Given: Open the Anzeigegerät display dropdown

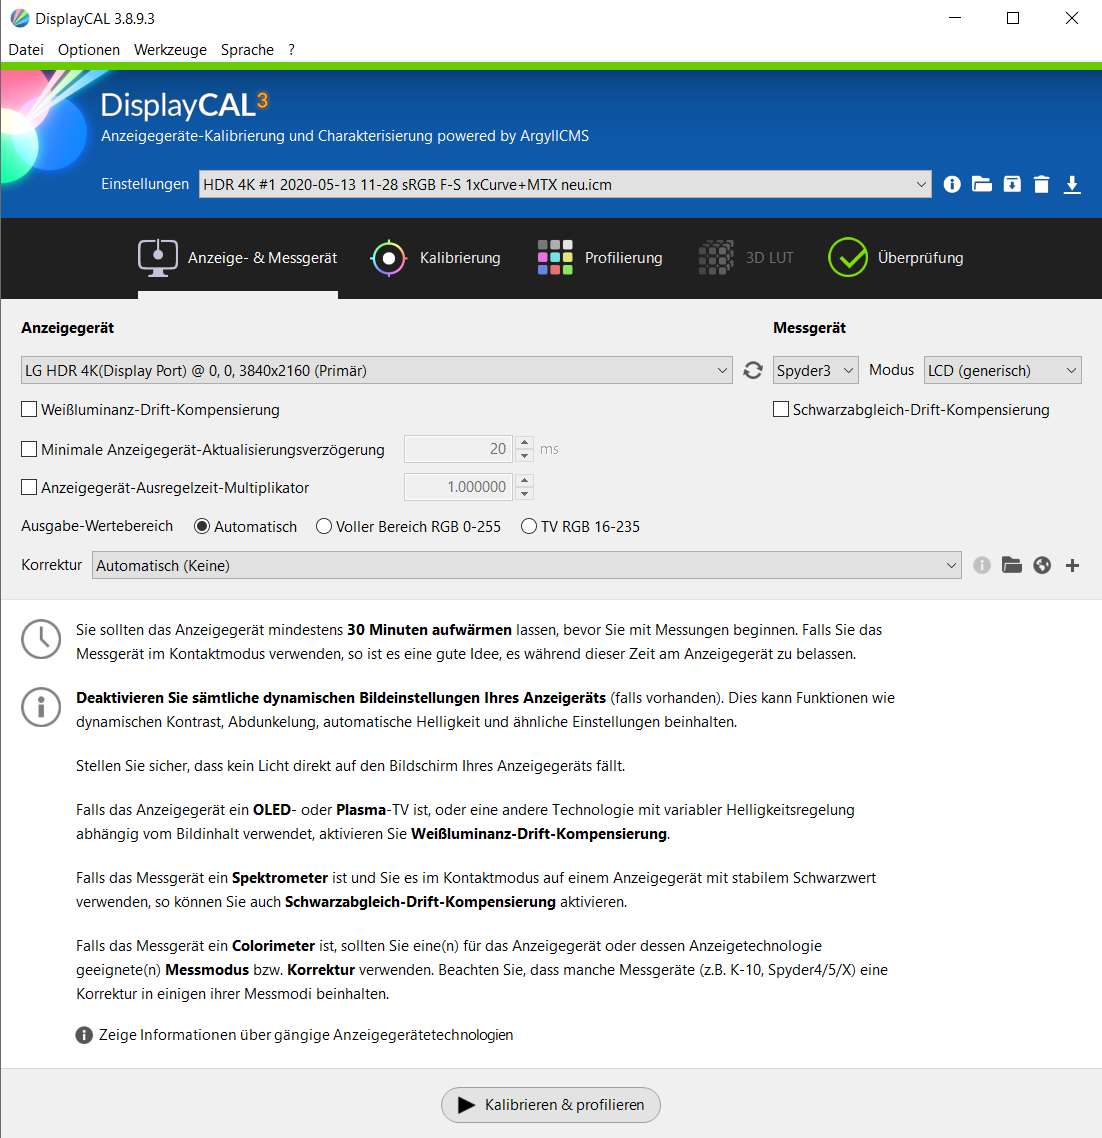Looking at the screenshot, I should [x=377, y=370].
